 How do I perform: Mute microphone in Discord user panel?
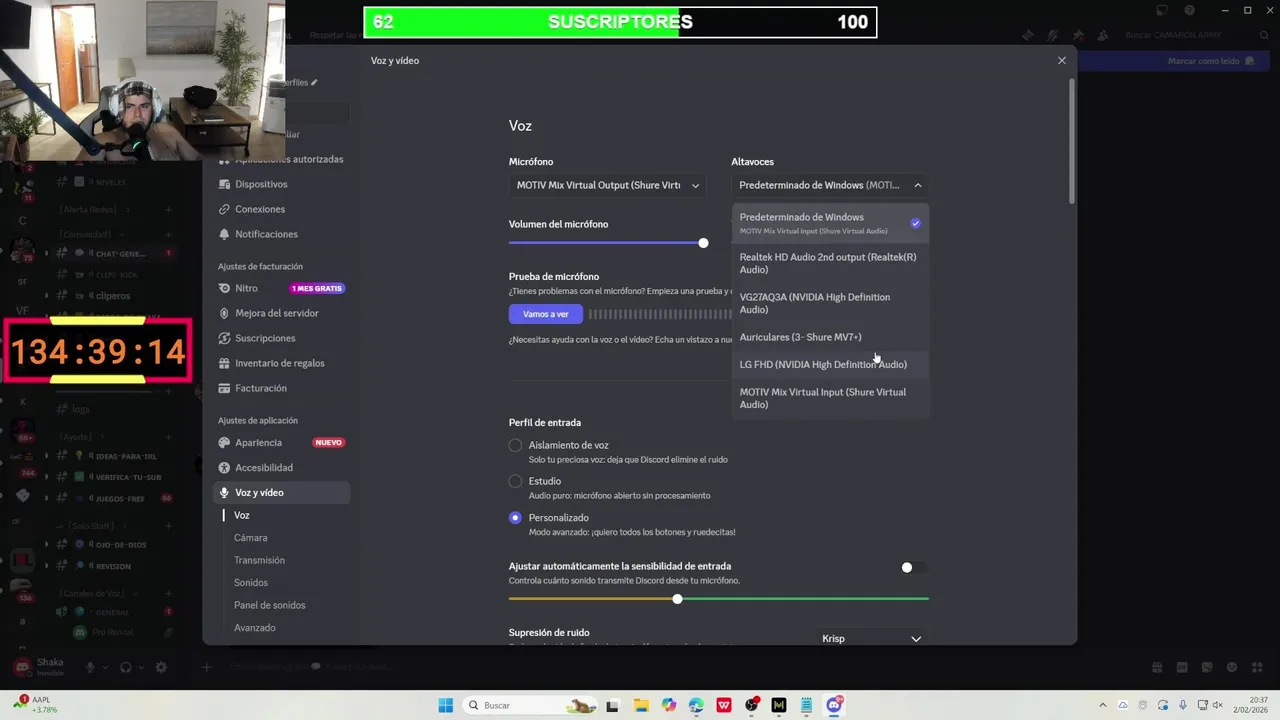click(91, 667)
